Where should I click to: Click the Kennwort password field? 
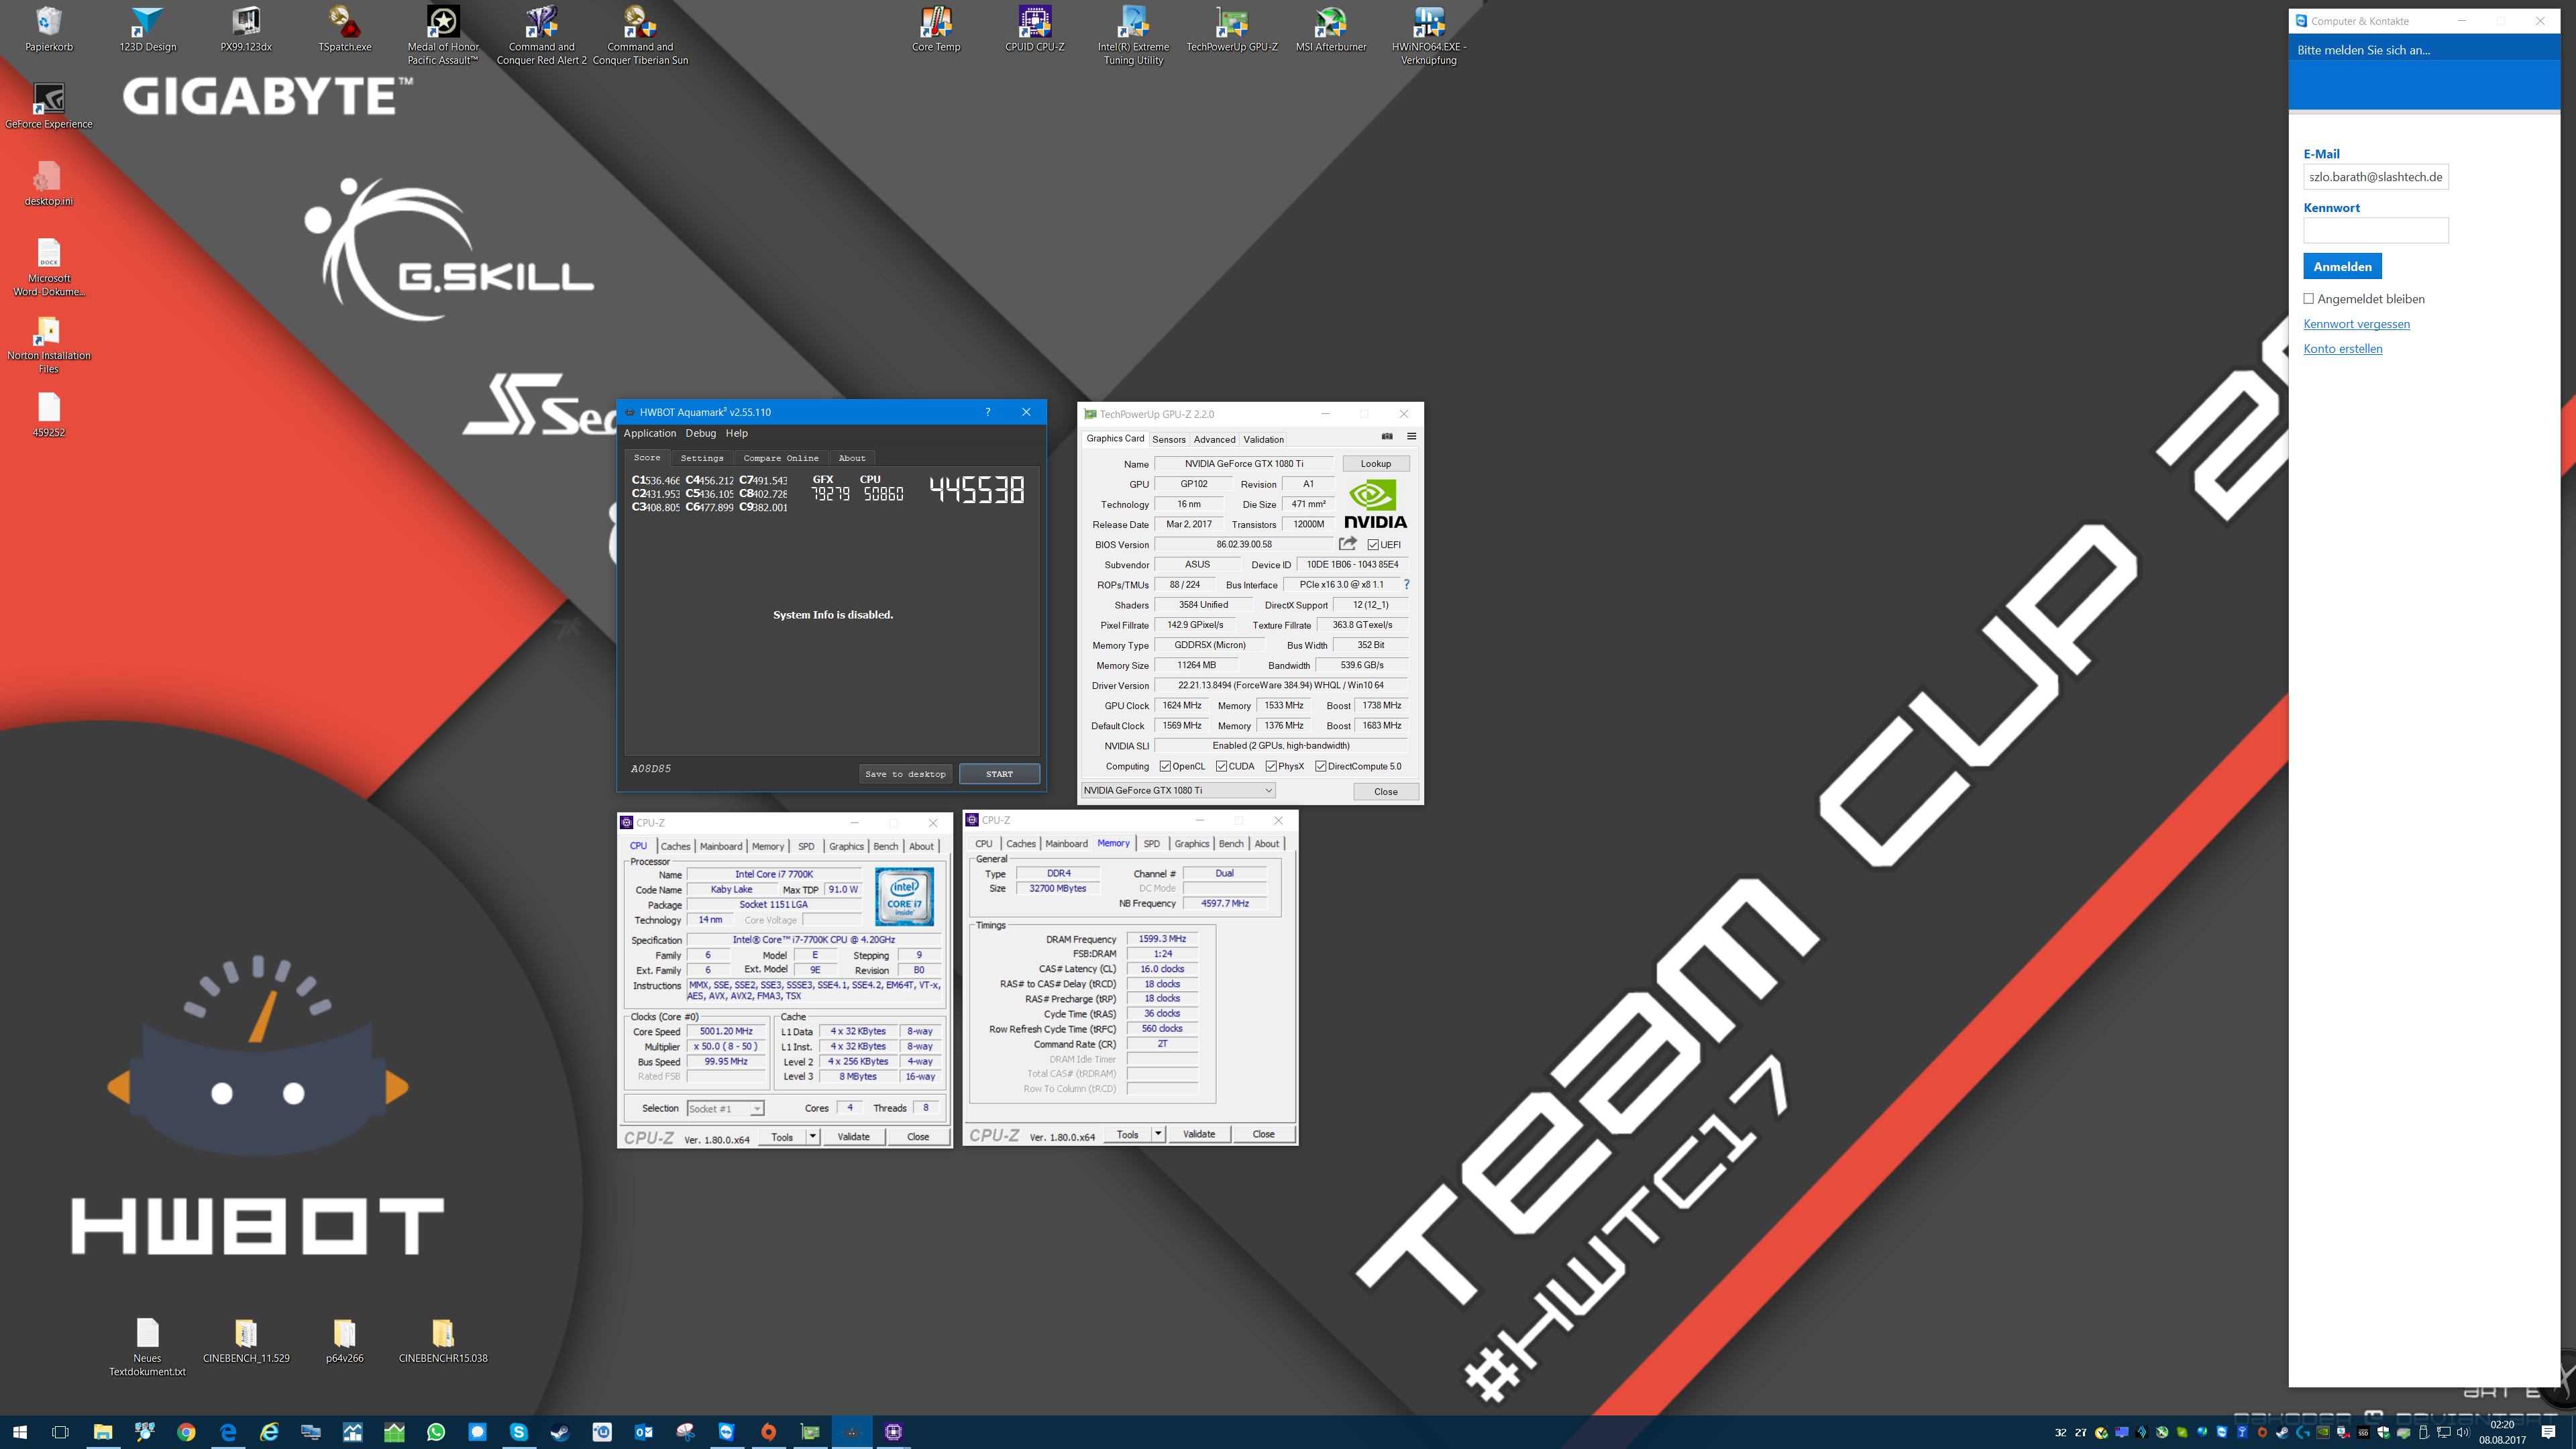[x=2375, y=230]
